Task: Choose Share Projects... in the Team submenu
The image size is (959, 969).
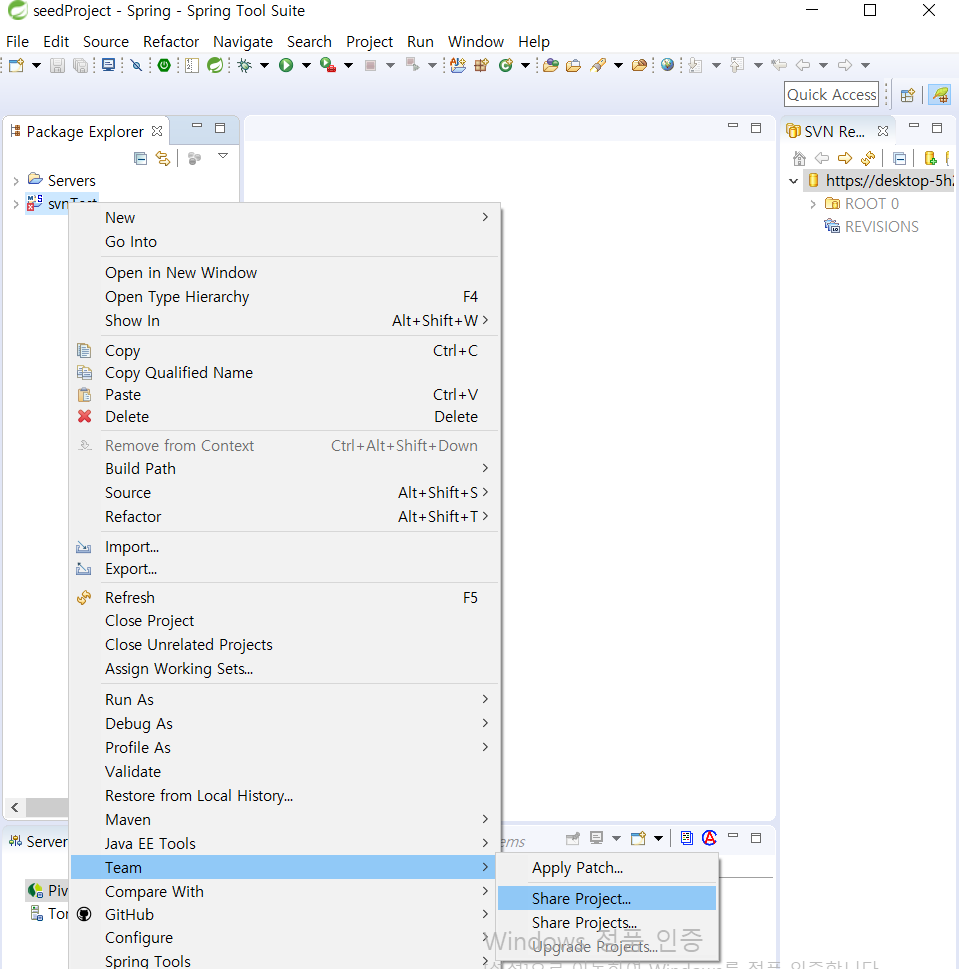Action: (607, 923)
